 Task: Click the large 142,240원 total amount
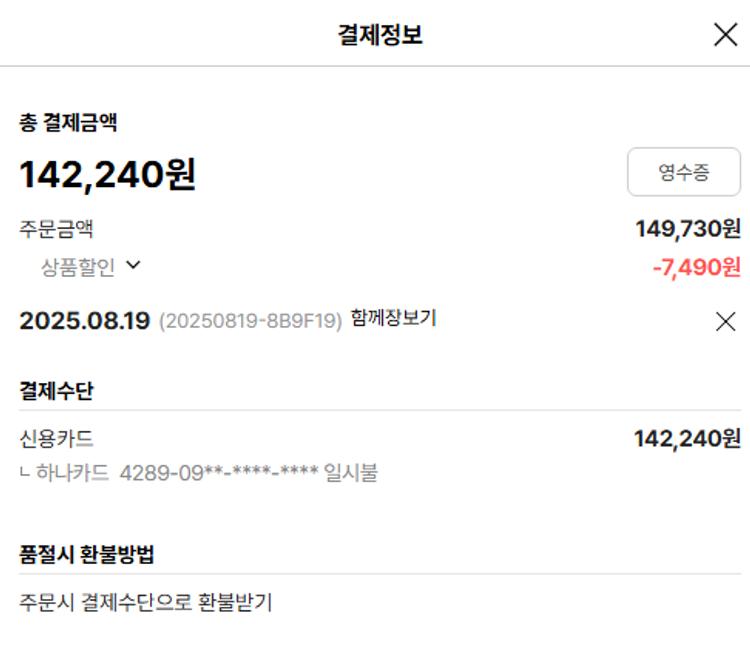click(108, 174)
